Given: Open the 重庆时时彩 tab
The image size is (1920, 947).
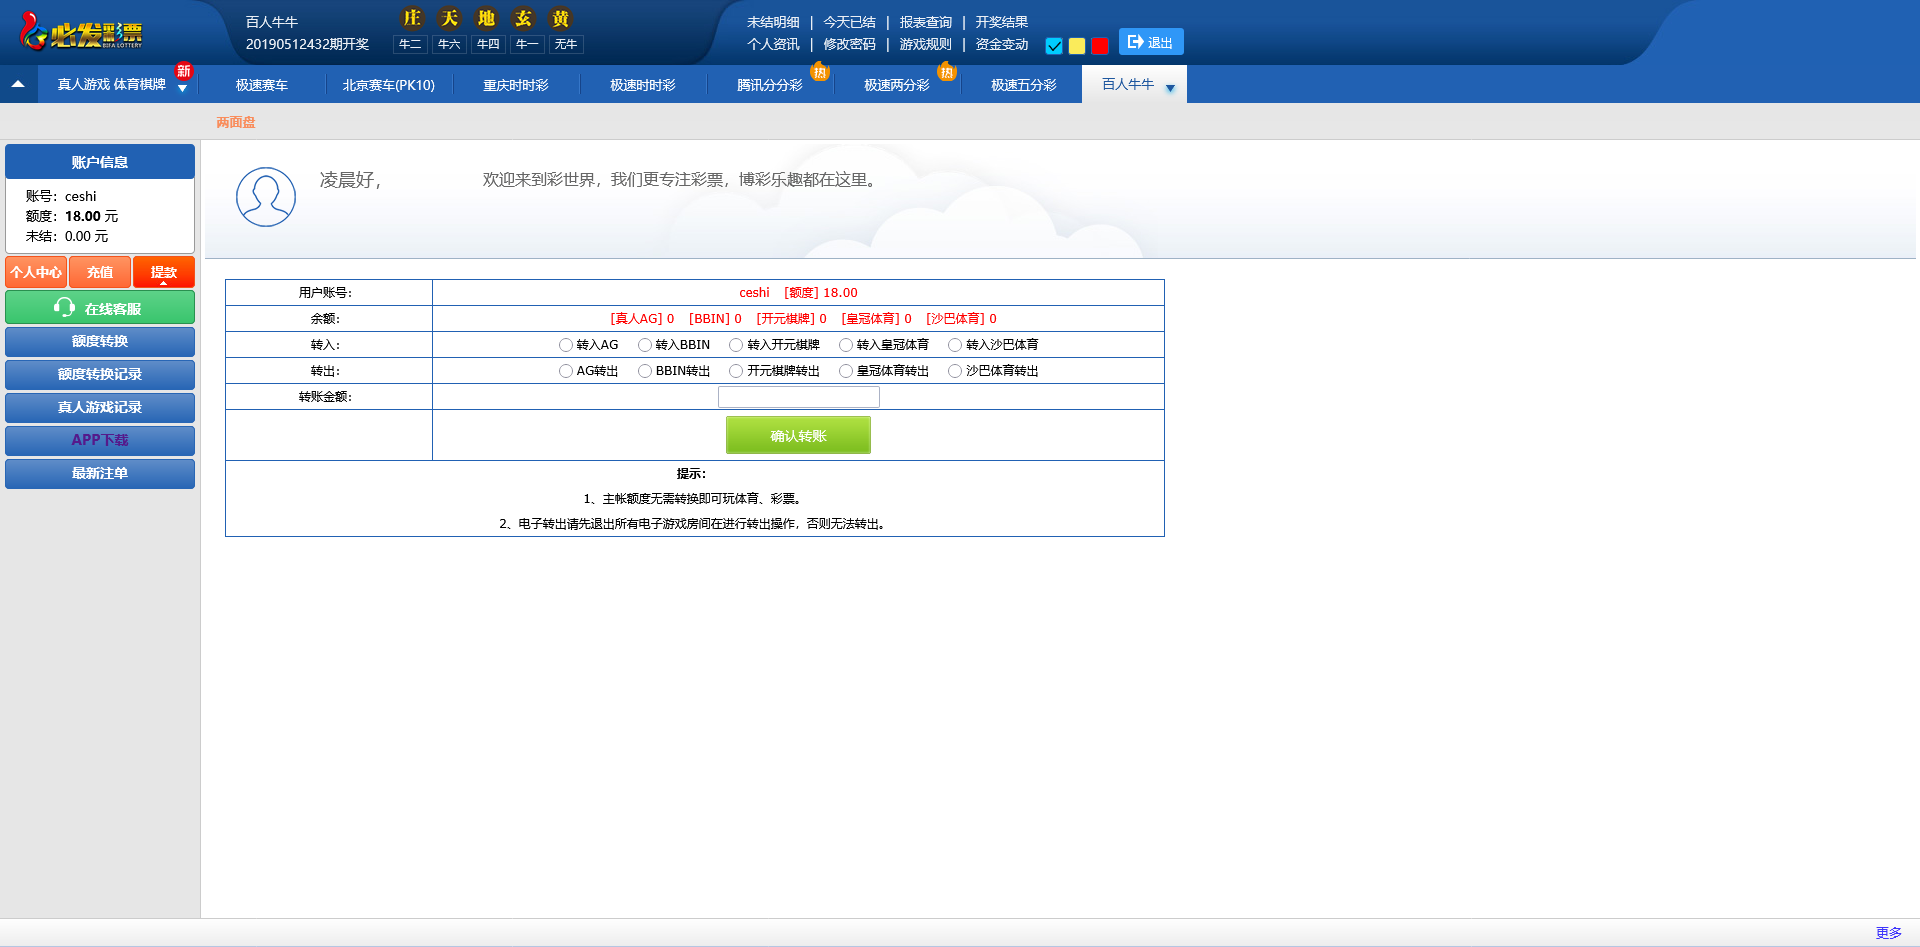Looking at the screenshot, I should tap(516, 85).
